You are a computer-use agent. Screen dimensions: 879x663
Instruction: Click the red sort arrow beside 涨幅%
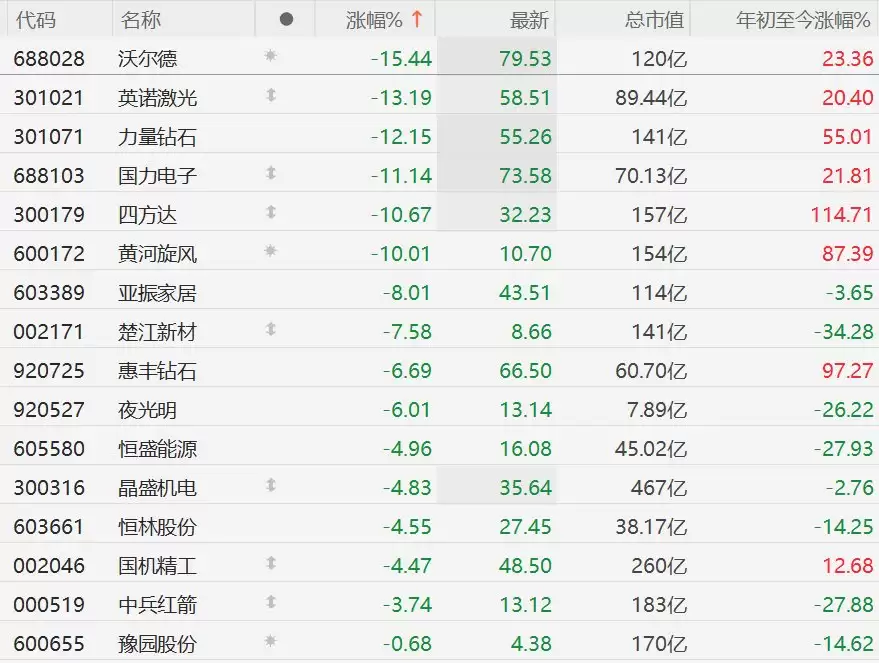(x=417, y=19)
